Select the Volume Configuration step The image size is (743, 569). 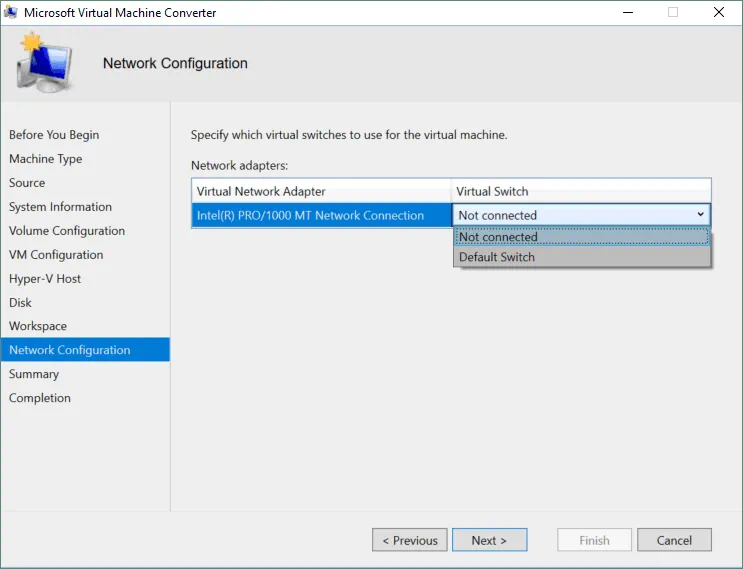67,231
